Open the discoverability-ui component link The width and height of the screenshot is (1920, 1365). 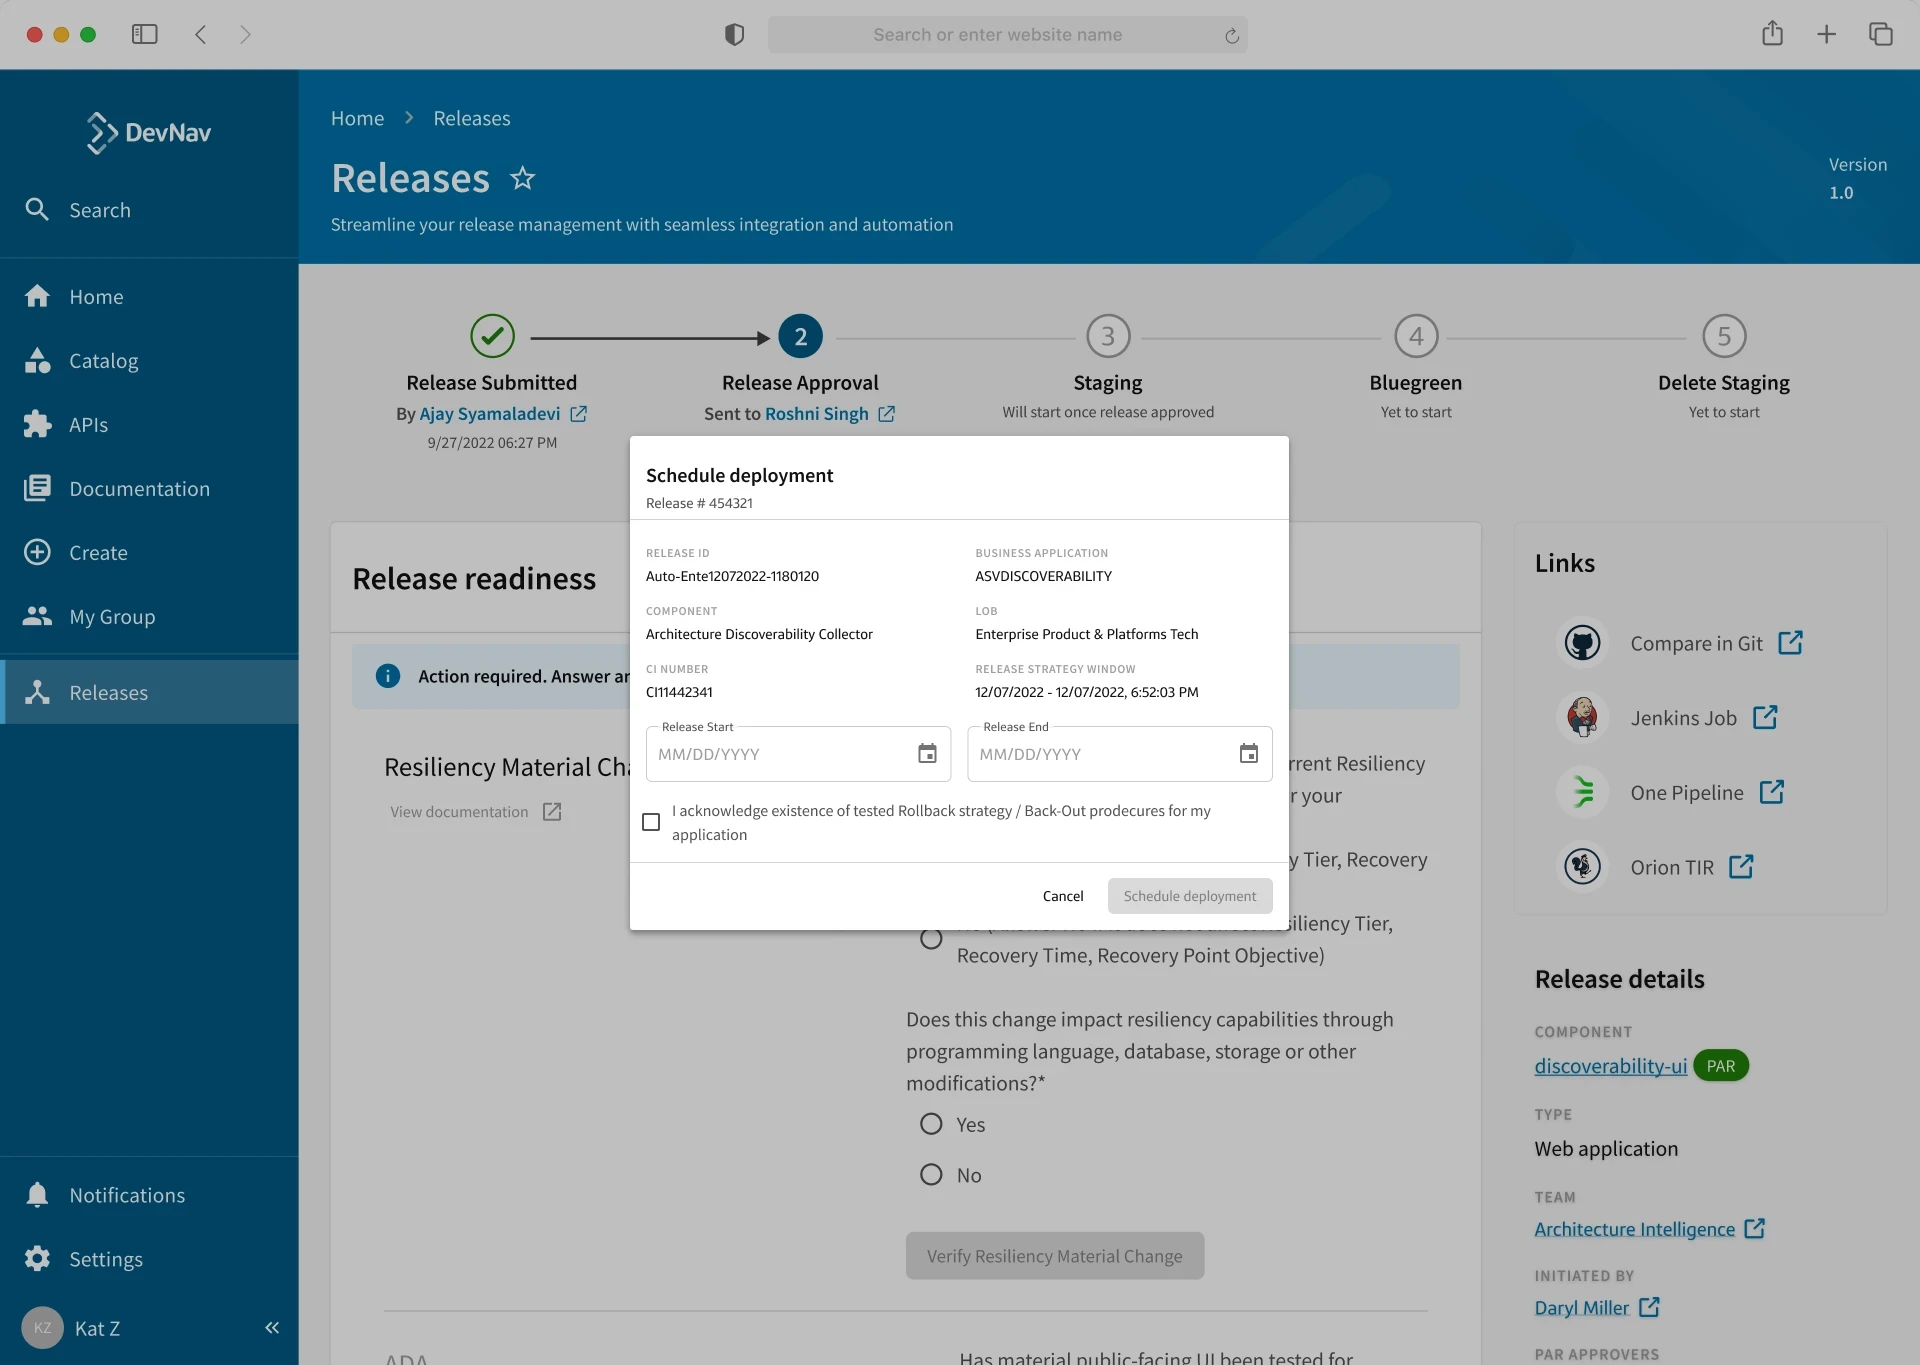point(1610,1066)
